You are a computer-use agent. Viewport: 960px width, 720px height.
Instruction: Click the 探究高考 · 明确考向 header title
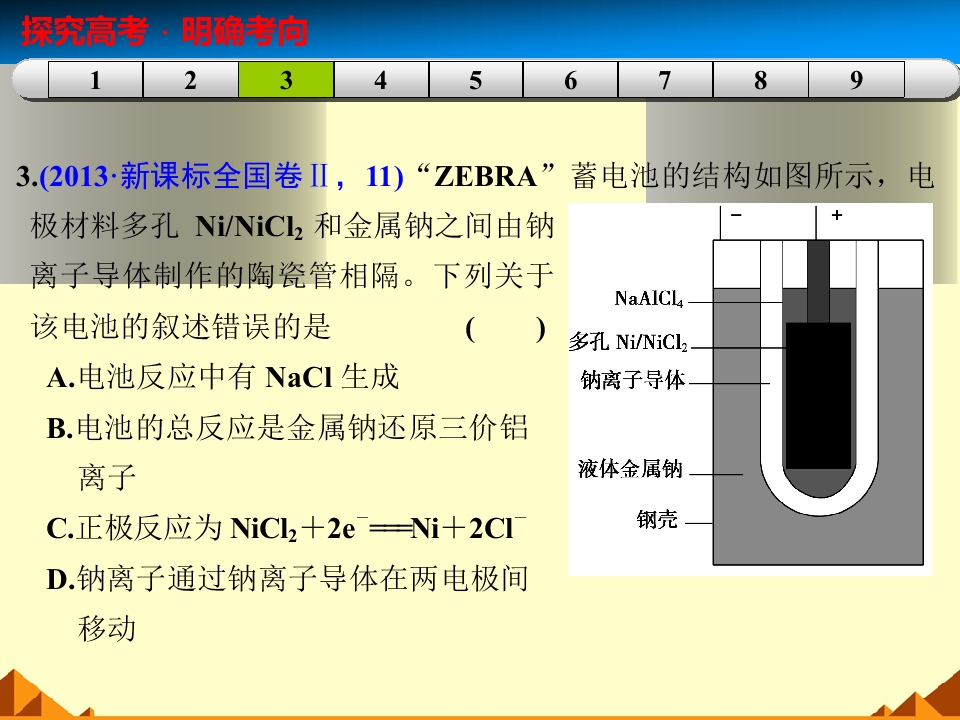(x=165, y=33)
